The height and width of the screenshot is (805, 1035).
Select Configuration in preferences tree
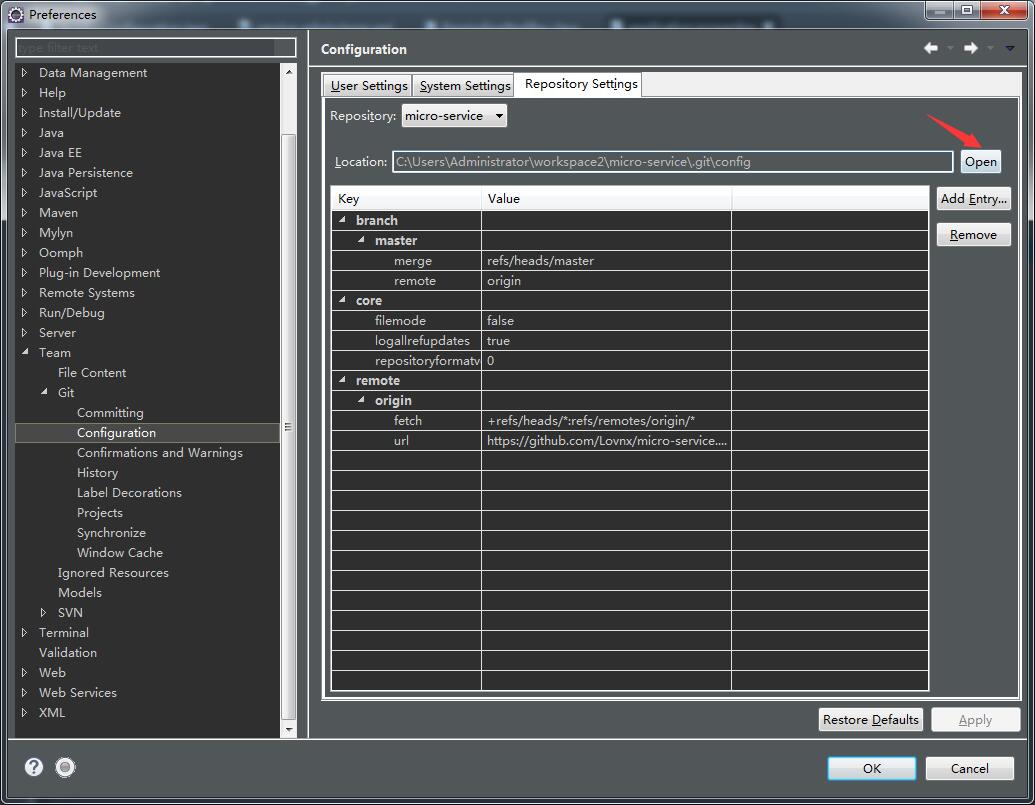click(116, 432)
